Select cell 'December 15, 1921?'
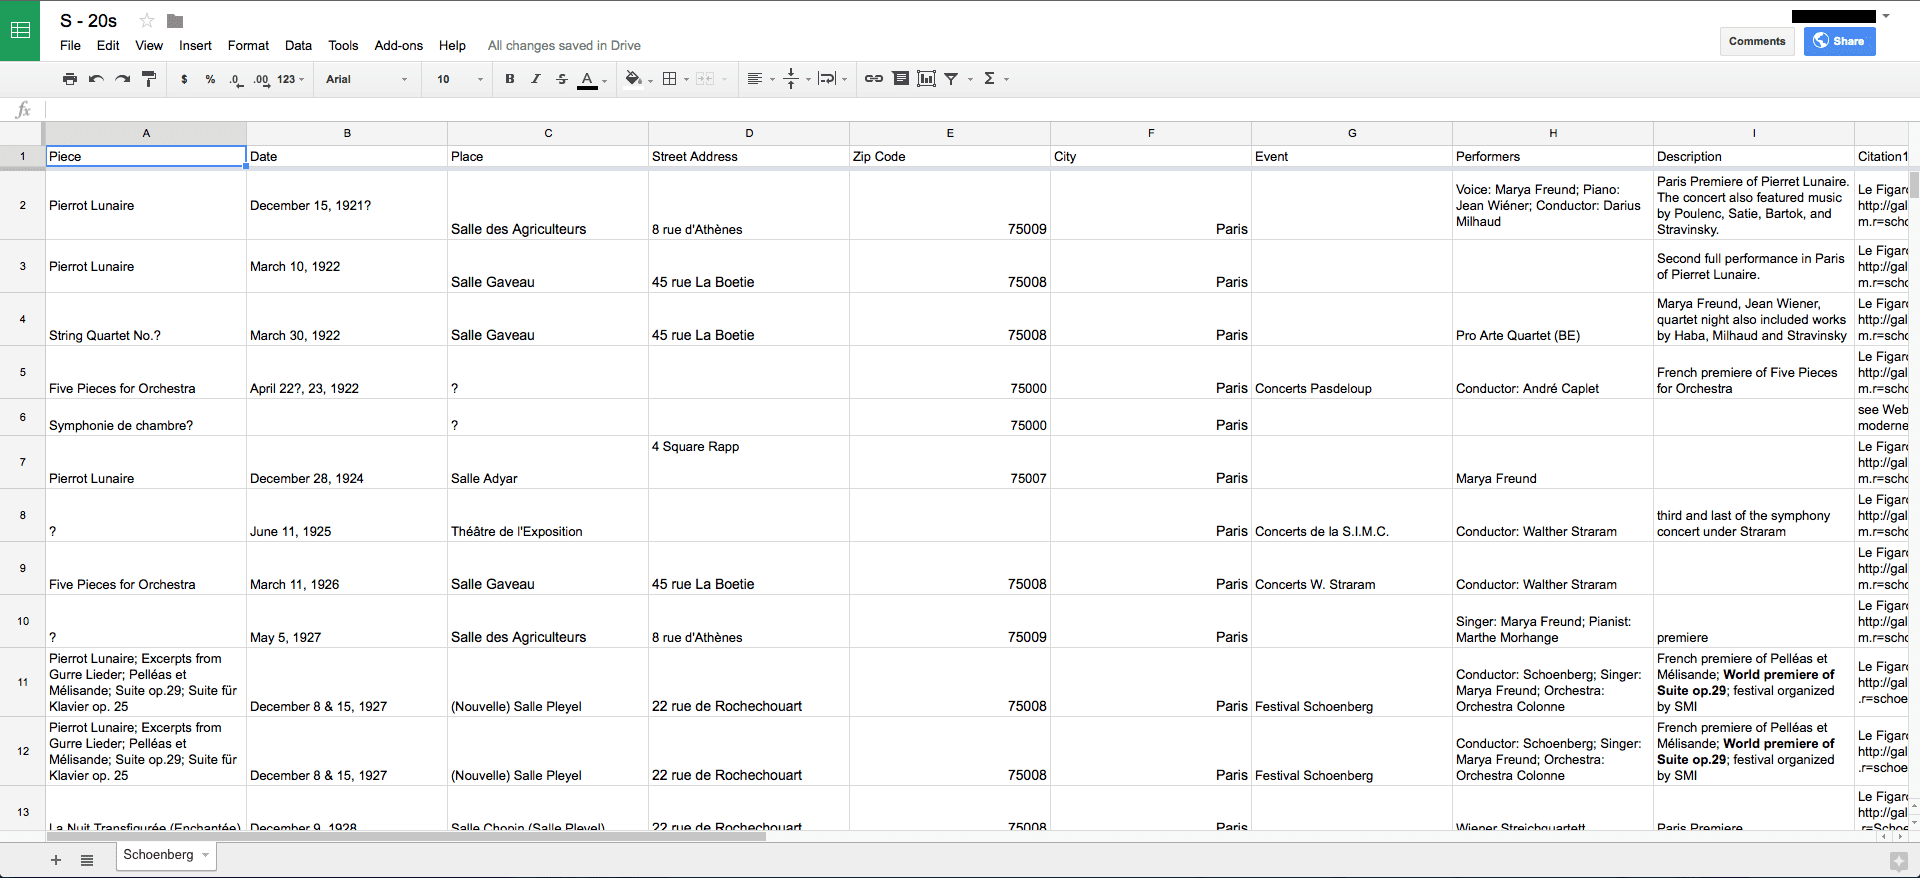 tap(346, 205)
